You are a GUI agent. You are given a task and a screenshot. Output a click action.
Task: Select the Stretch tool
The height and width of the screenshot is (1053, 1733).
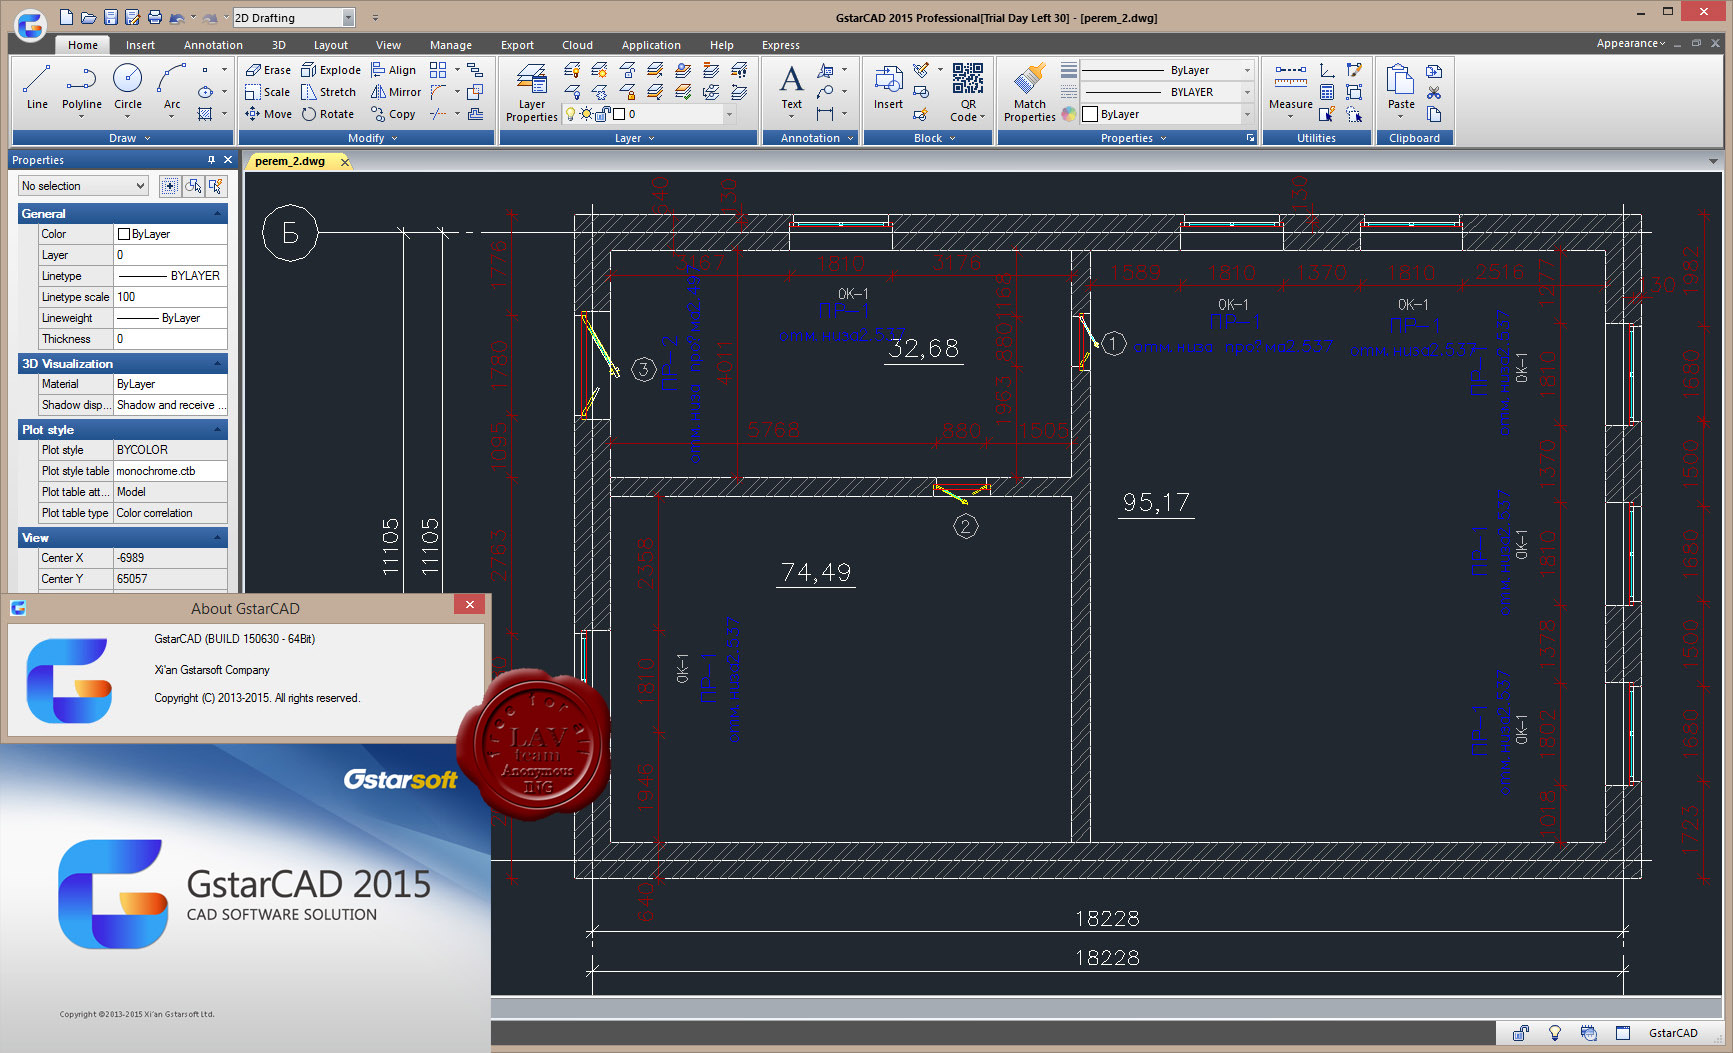(x=329, y=92)
